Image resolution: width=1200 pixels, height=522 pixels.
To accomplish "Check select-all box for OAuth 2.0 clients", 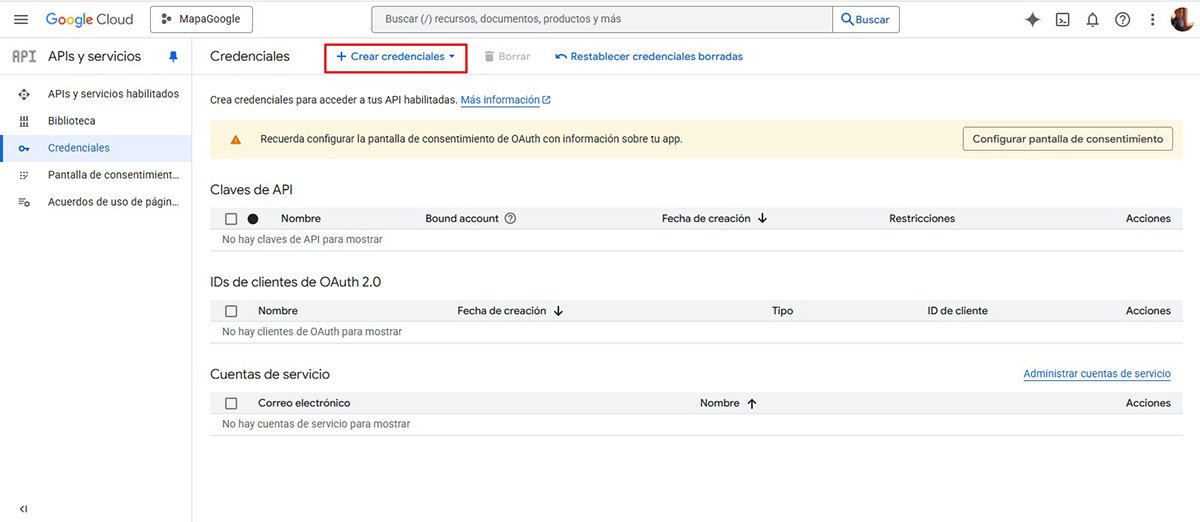I will (231, 311).
